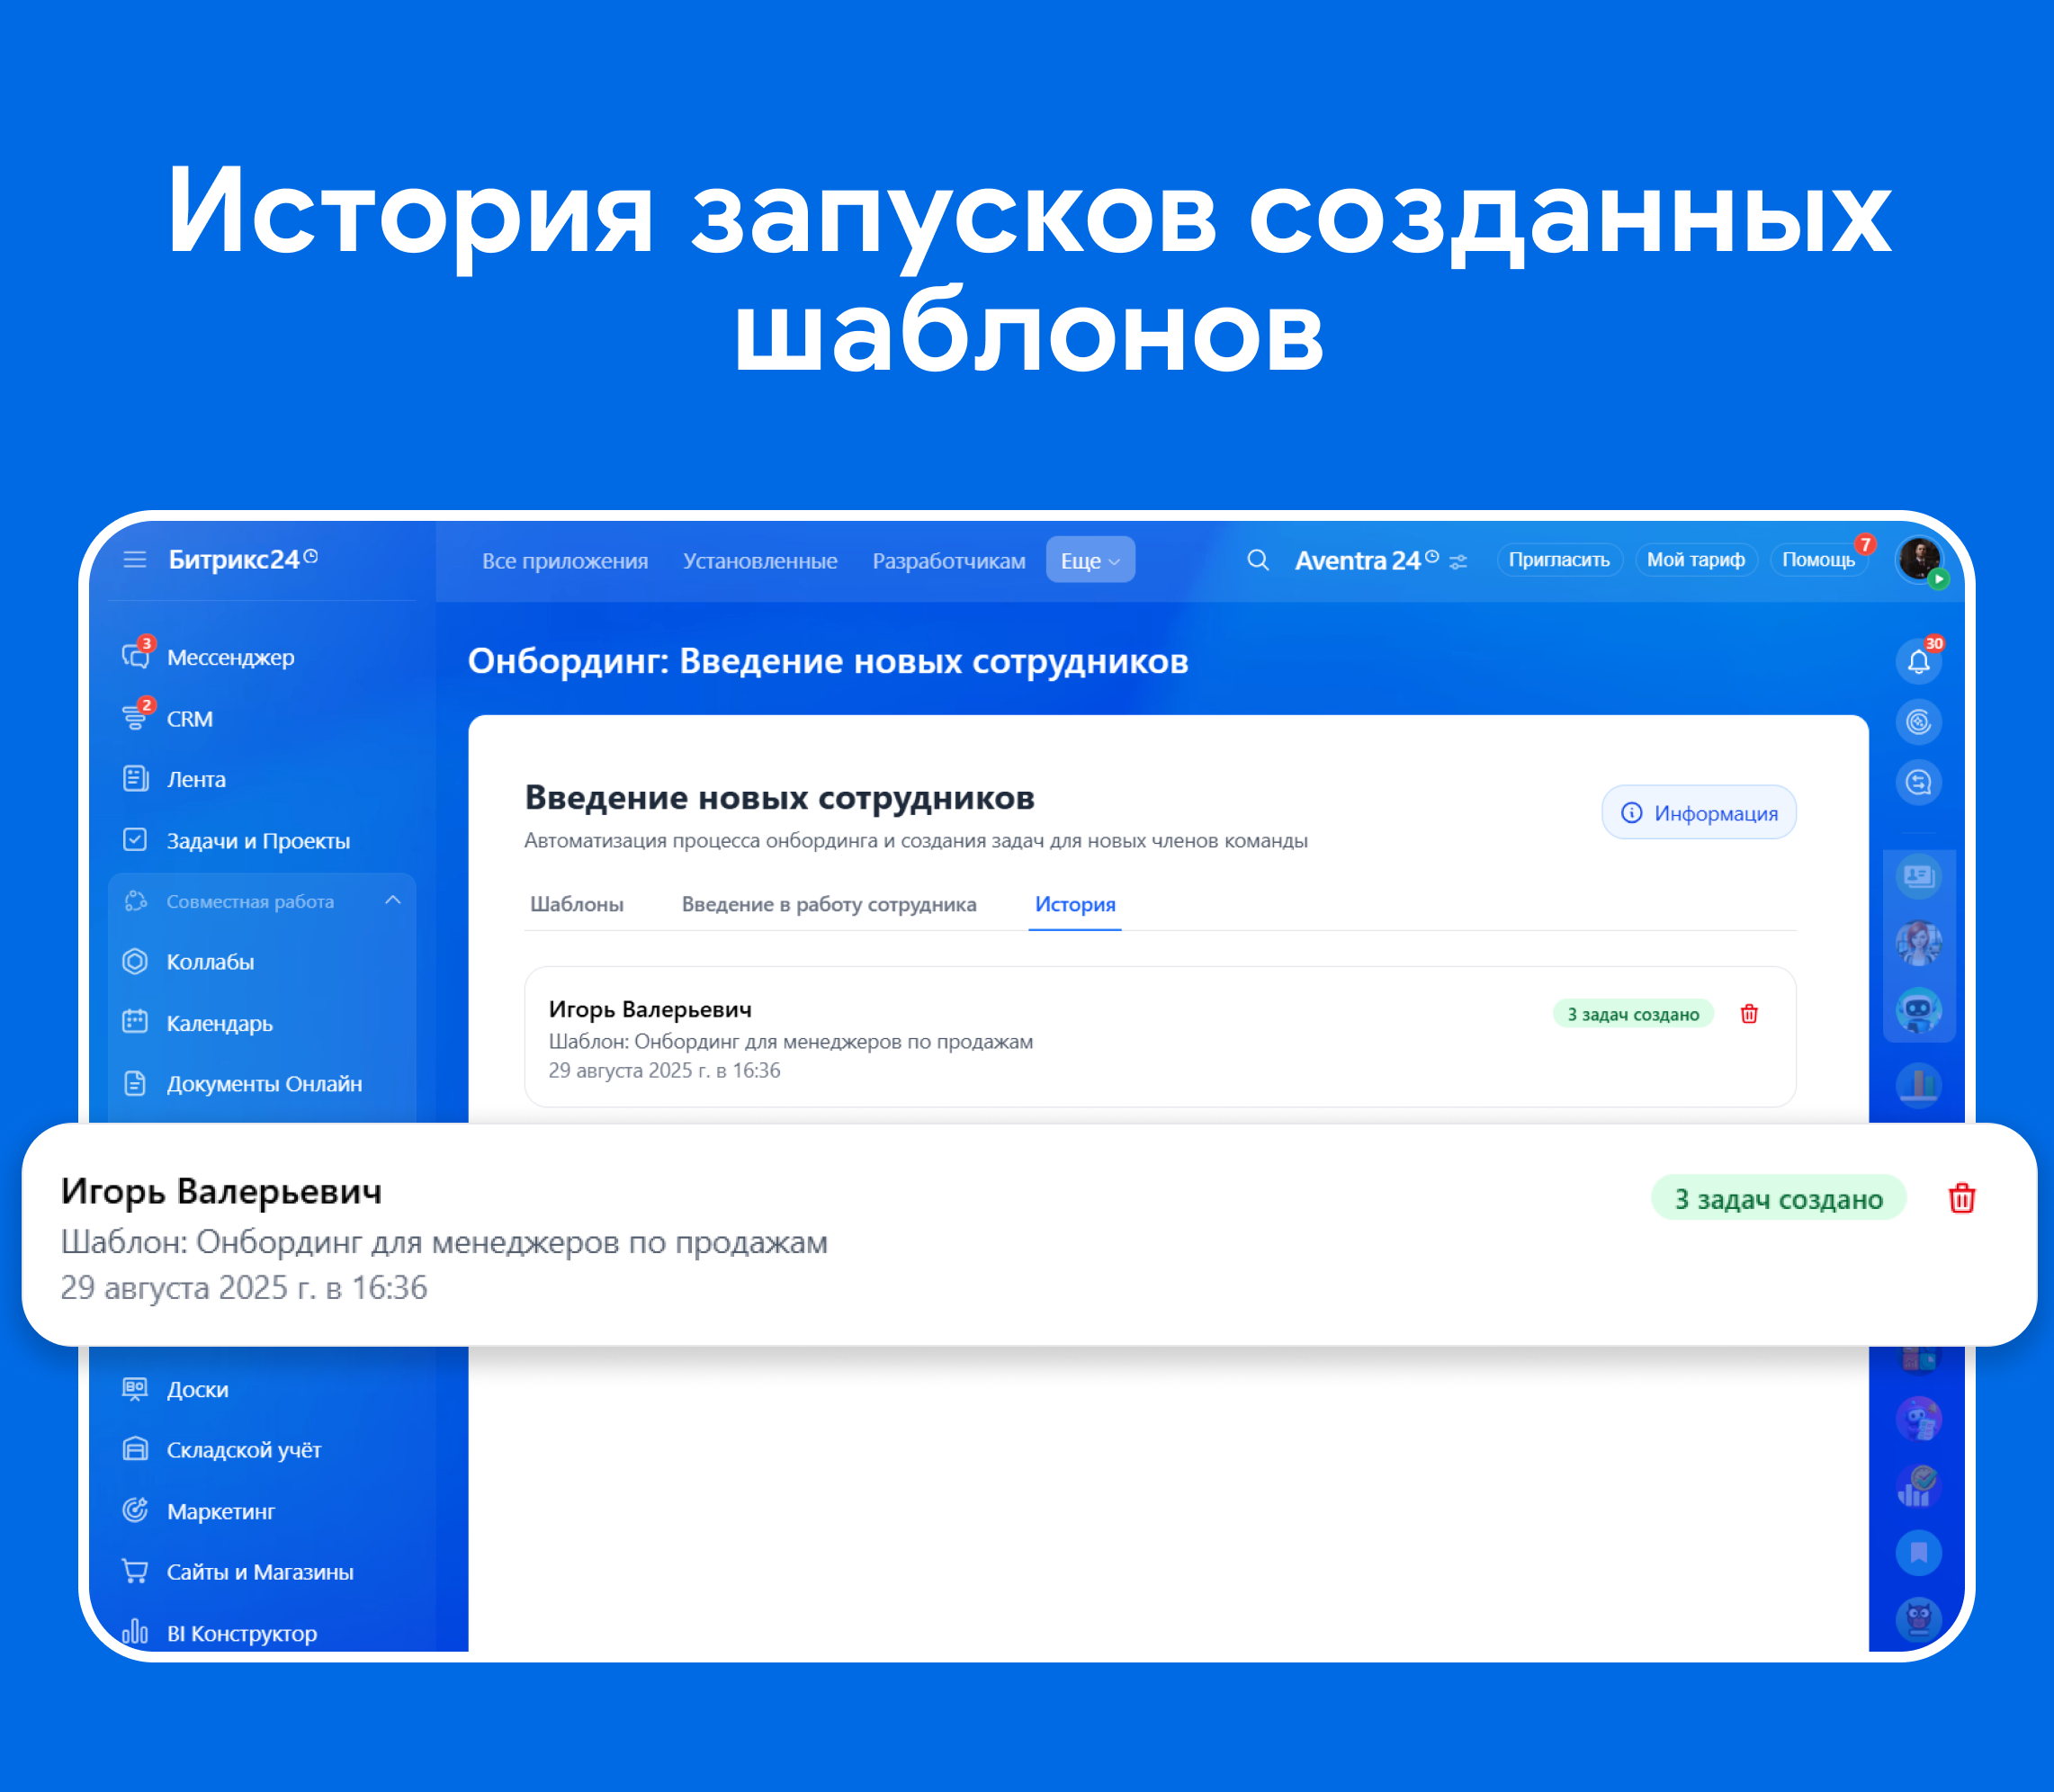Expand the Еще dropdown in top menu
The height and width of the screenshot is (1792, 2054).
1089,560
